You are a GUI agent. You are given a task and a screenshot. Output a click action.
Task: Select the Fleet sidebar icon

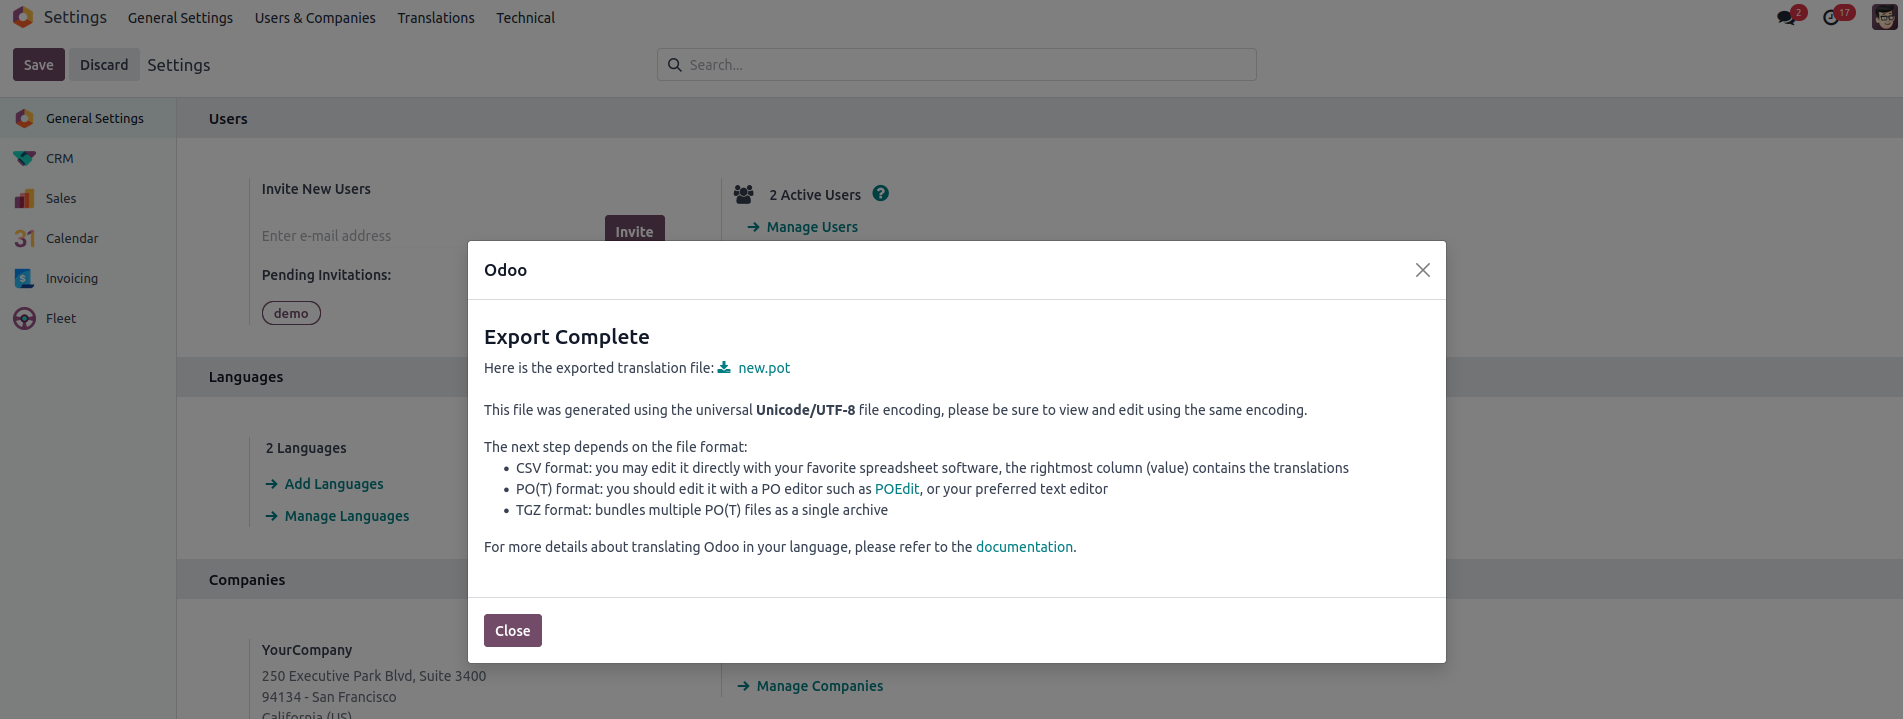[x=25, y=318]
